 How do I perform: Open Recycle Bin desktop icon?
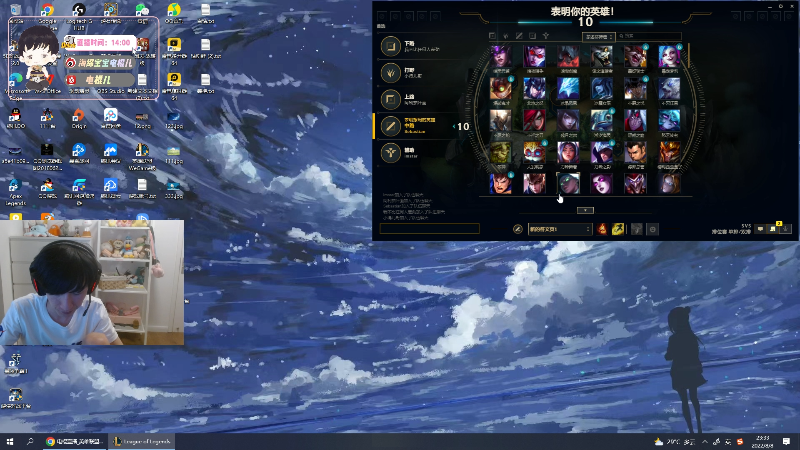tap(15, 14)
